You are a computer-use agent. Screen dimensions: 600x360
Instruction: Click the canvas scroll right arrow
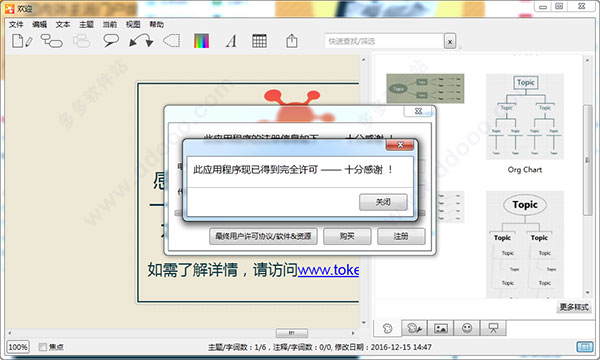[353, 333]
